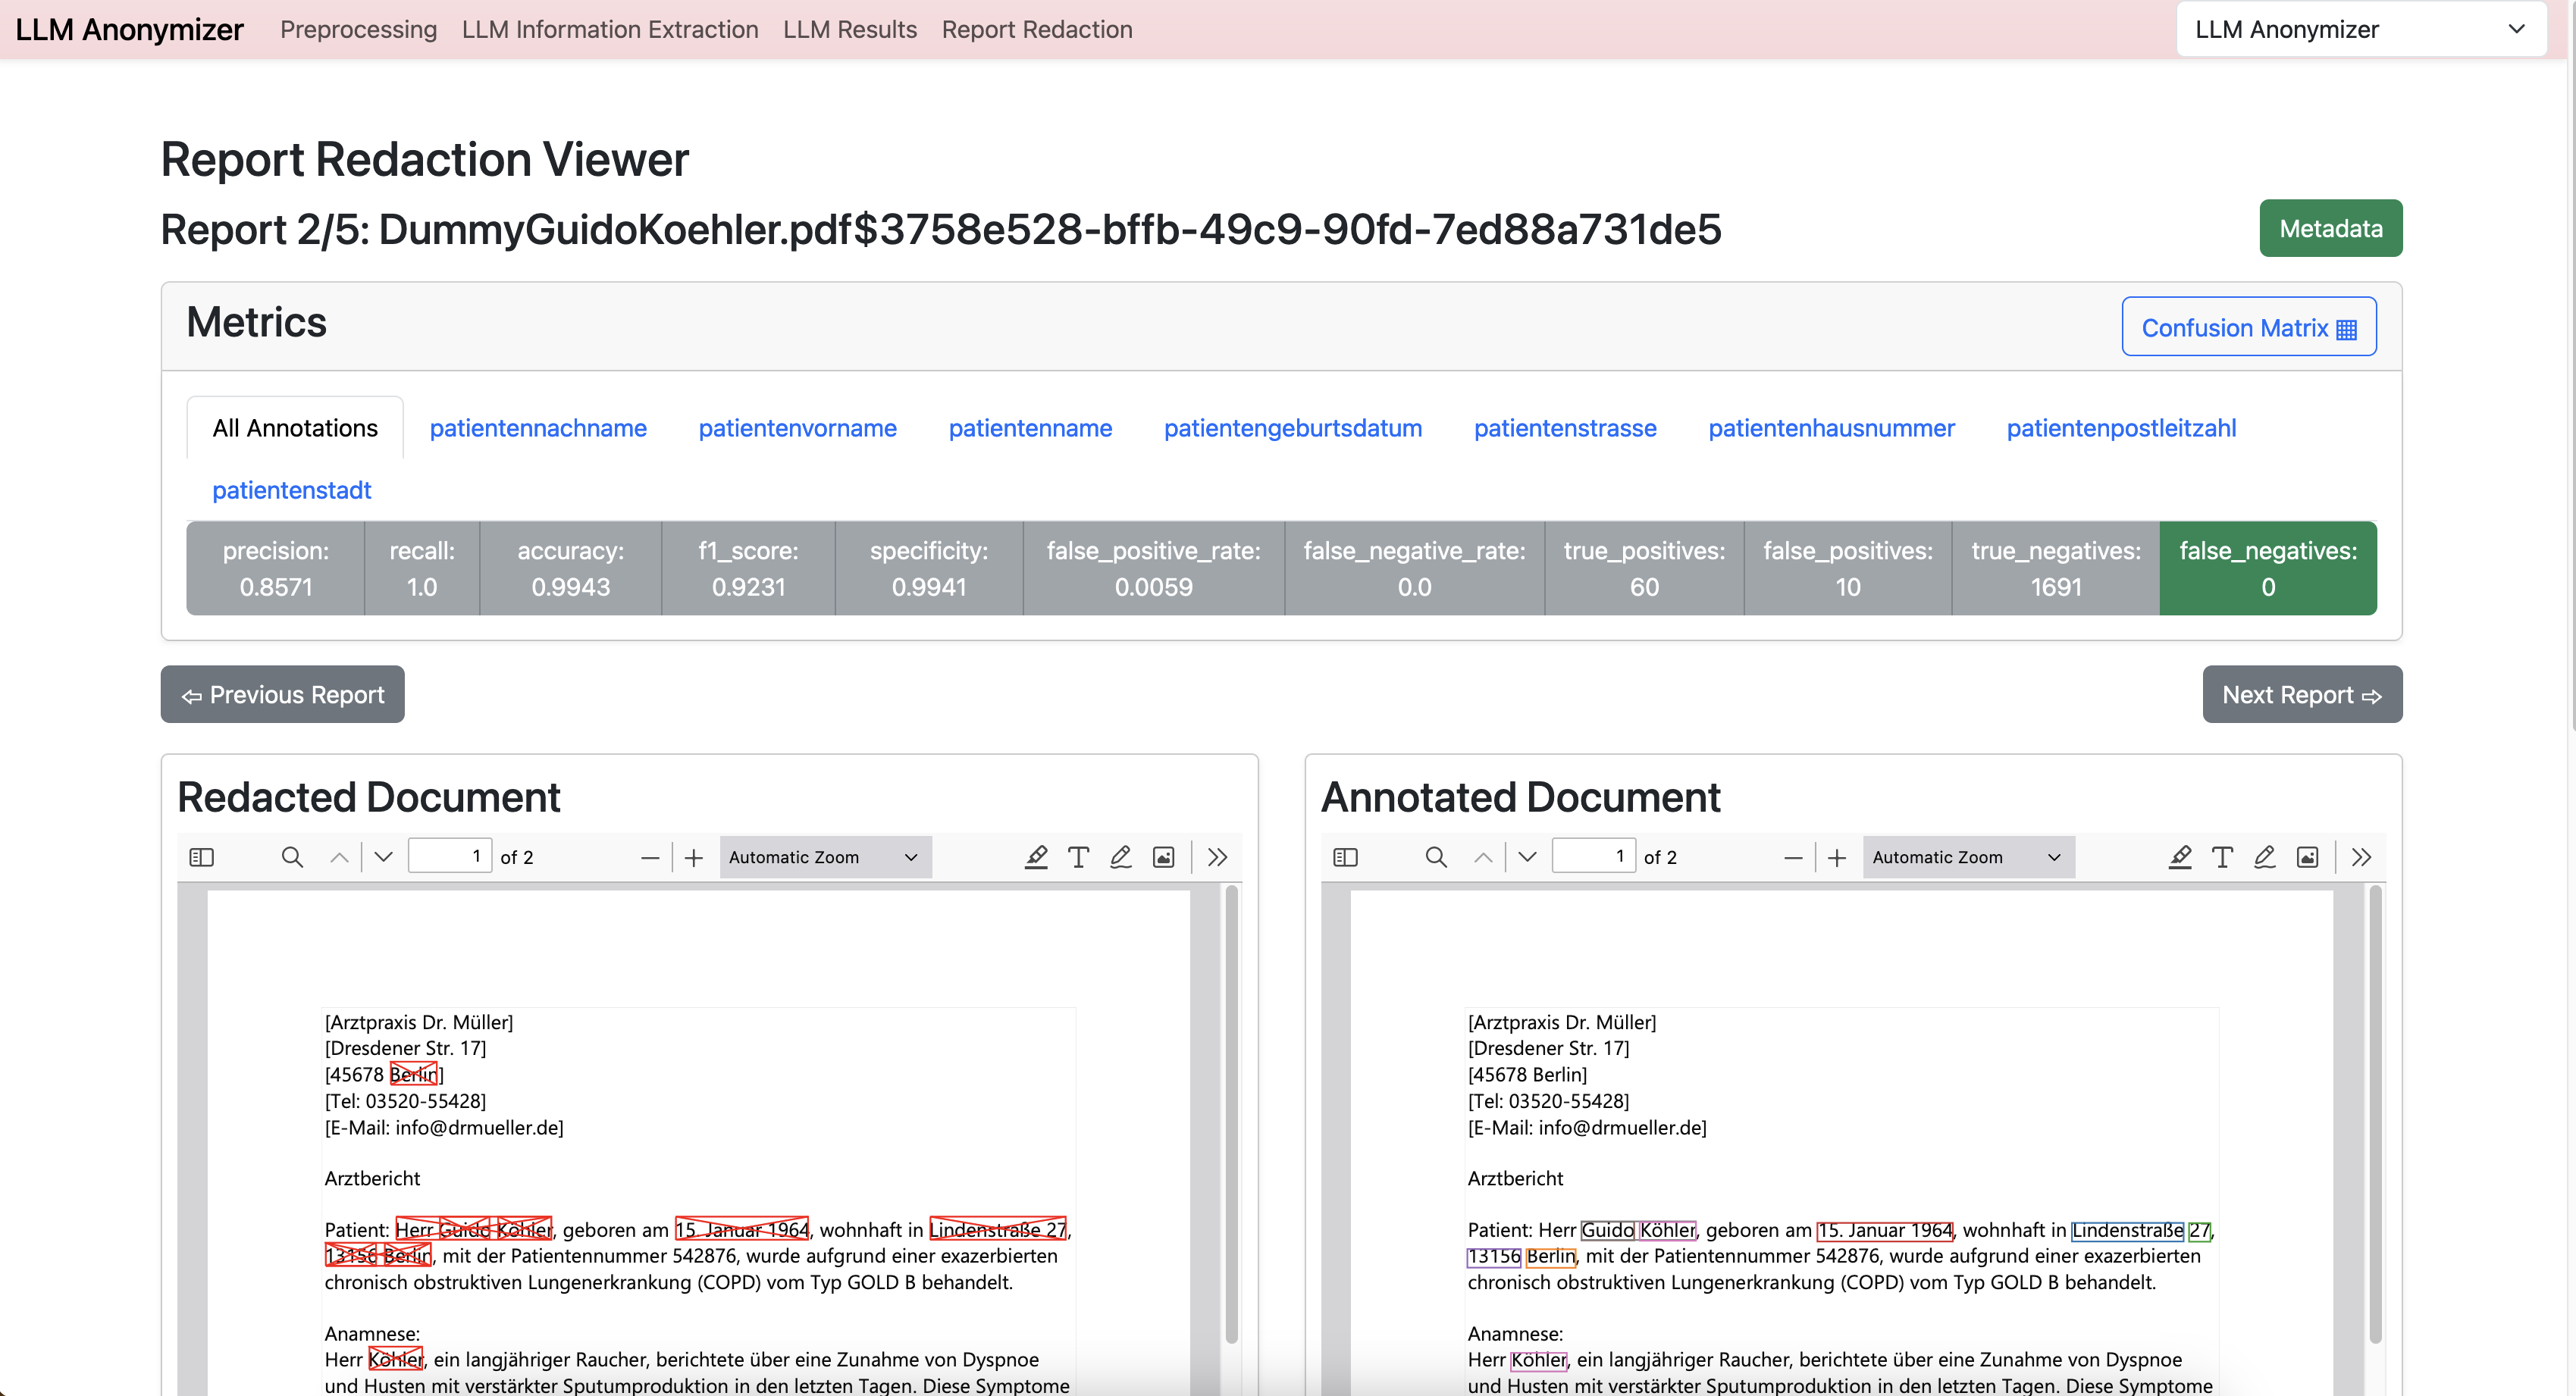Click search icon in Redacted Document toolbar
The width and height of the screenshot is (2576, 1396).
(292, 857)
